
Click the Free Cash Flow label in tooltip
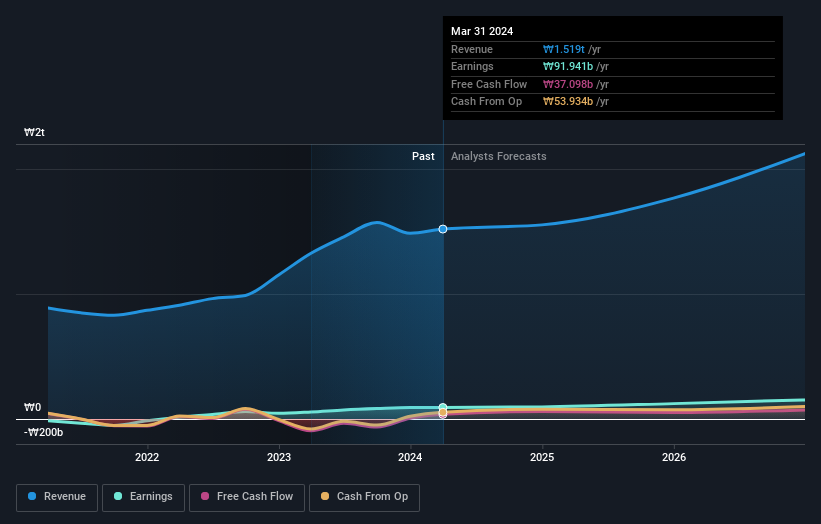(x=489, y=84)
